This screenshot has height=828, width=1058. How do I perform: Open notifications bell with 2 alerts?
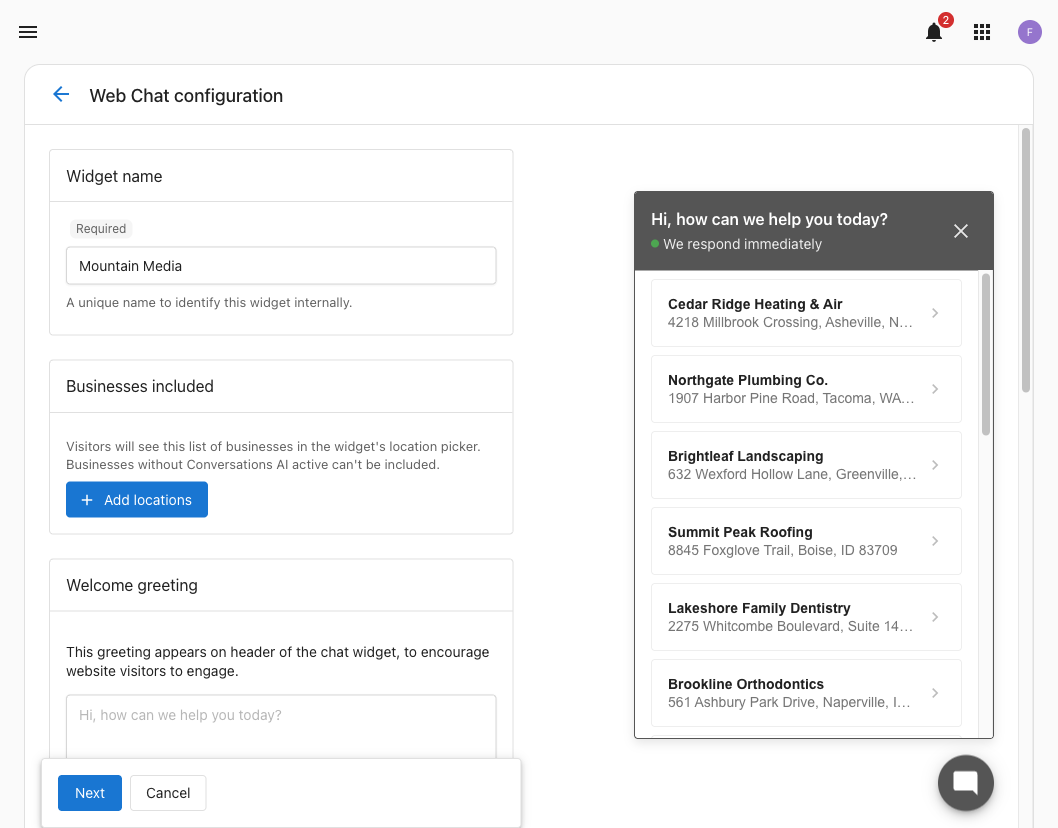934,32
